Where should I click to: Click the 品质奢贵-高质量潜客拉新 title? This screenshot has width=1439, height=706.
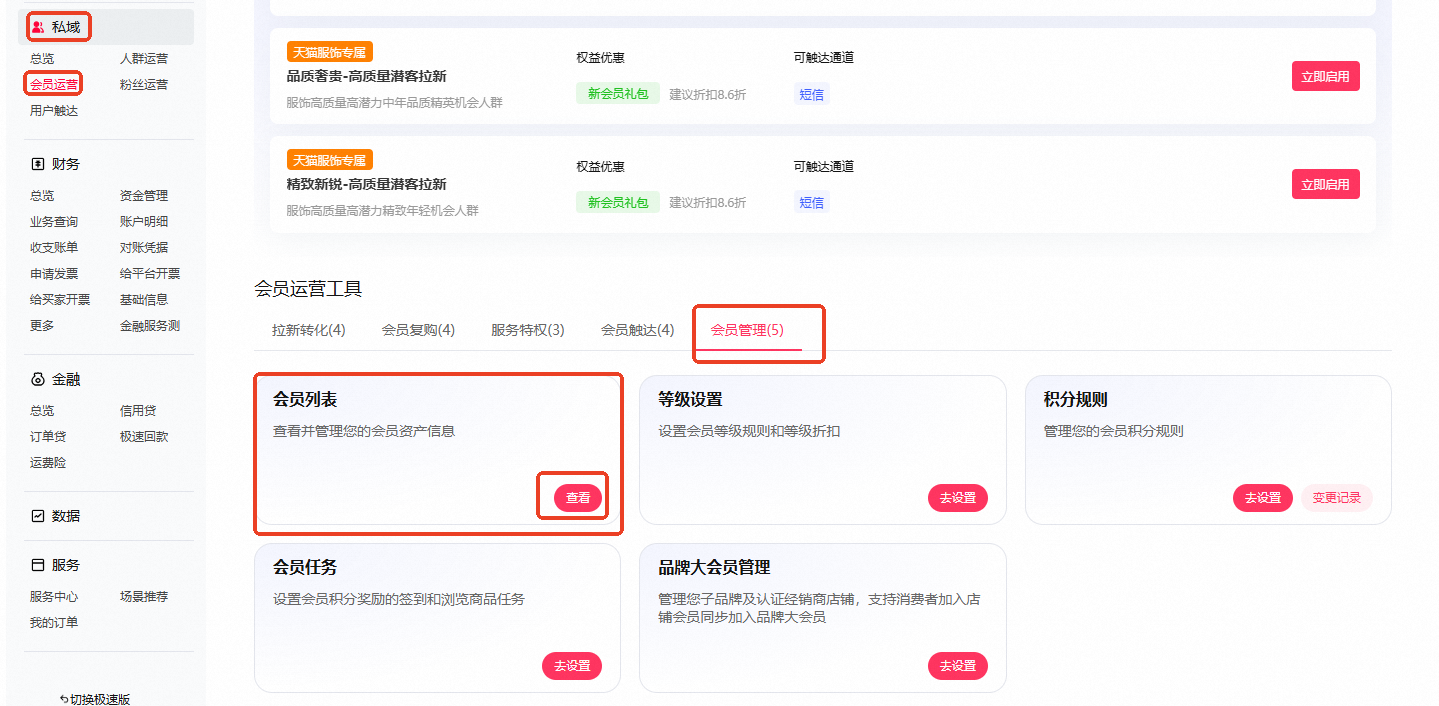coord(366,76)
